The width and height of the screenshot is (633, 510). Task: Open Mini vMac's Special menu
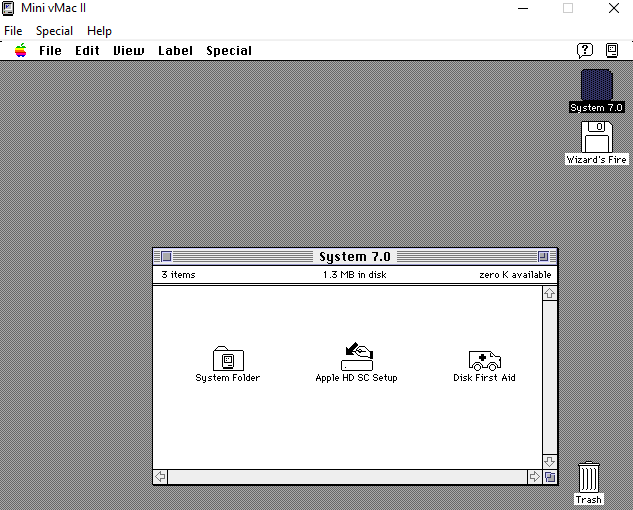click(54, 31)
